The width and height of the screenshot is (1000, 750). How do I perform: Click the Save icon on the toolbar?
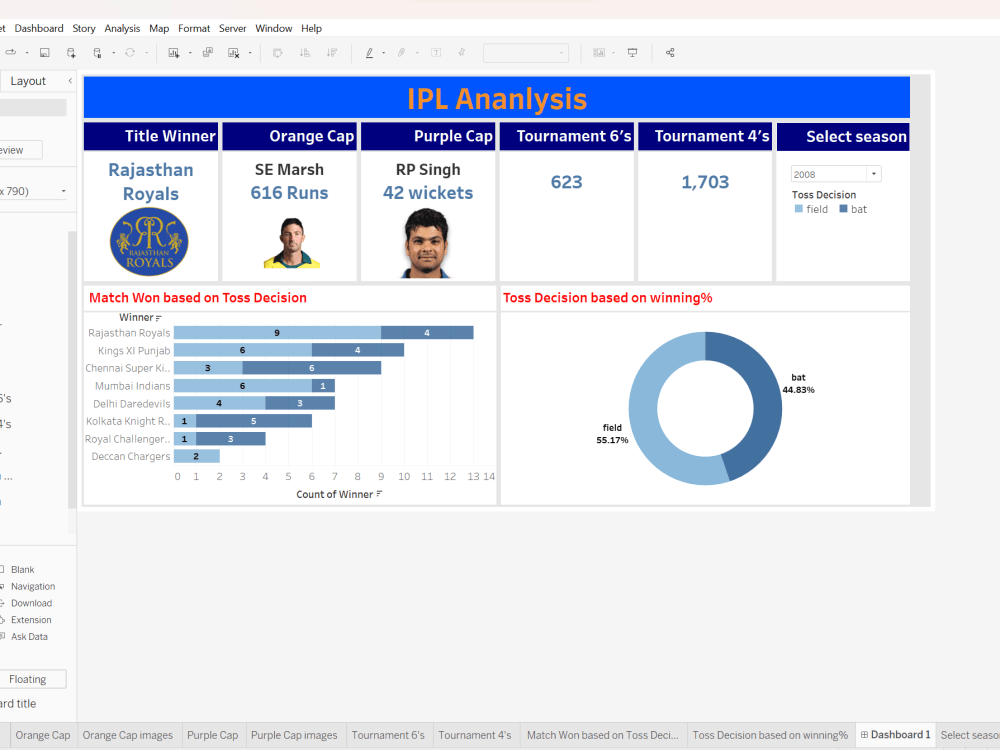[x=45, y=52]
